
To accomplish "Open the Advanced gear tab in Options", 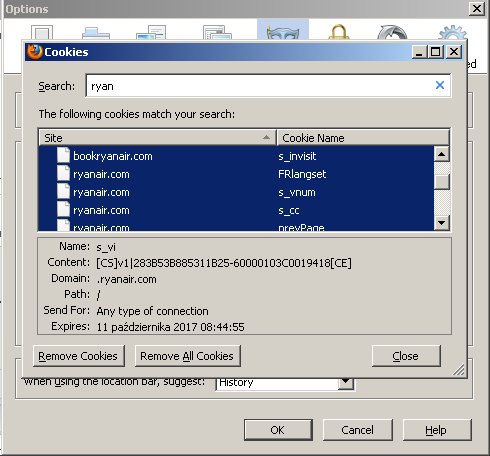I will click(x=452, y=32).
